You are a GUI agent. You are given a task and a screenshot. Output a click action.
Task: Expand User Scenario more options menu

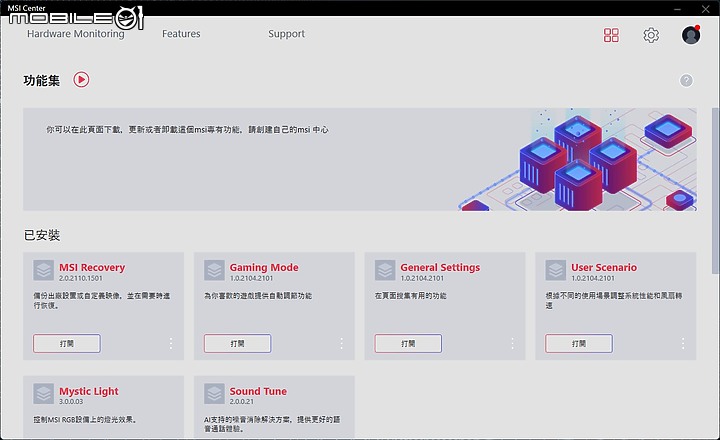point(683,343)
